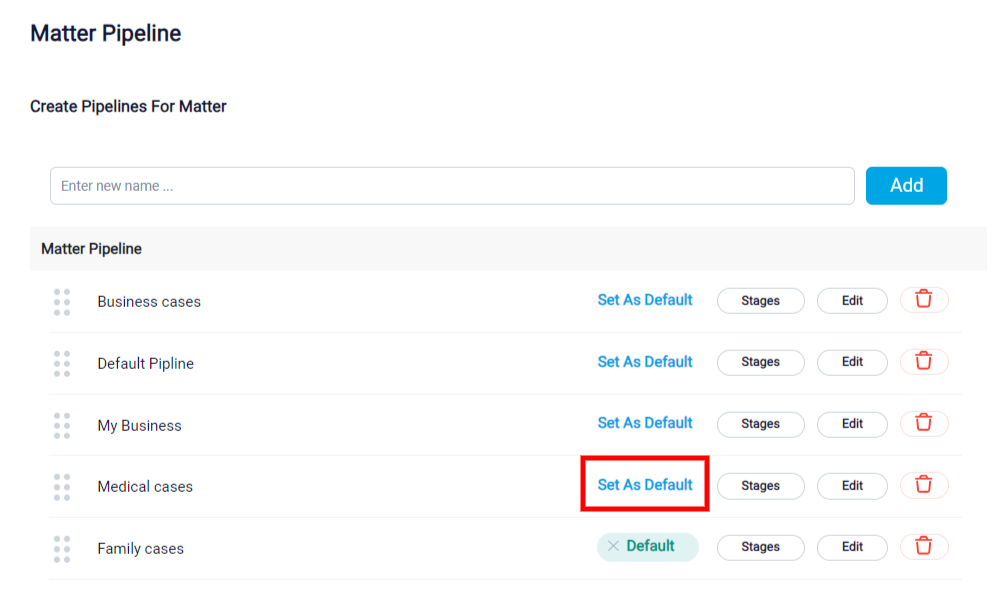Viewport: 1000px width, 600px height.
Task: Edit the My Business pipeline
Action: (852, 424)
